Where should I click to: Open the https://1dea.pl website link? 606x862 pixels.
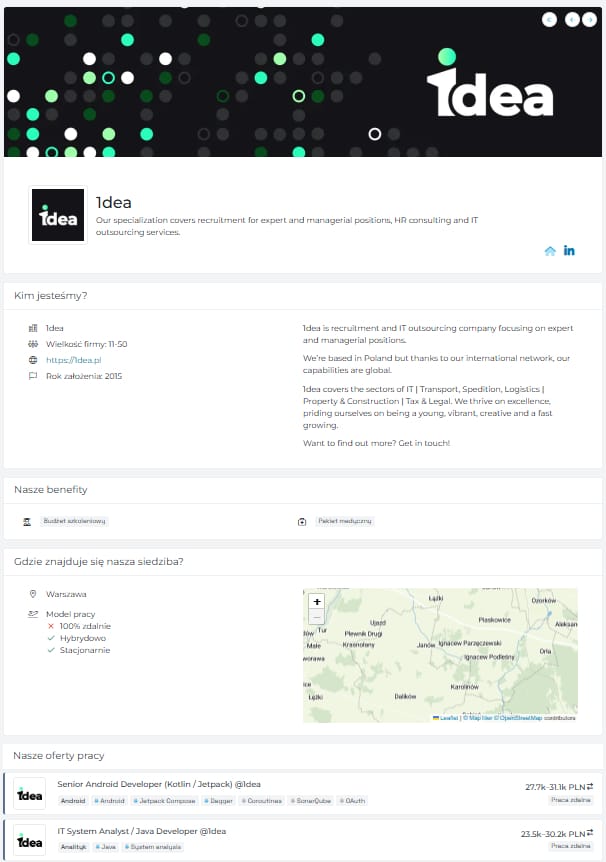click(73, 360)
